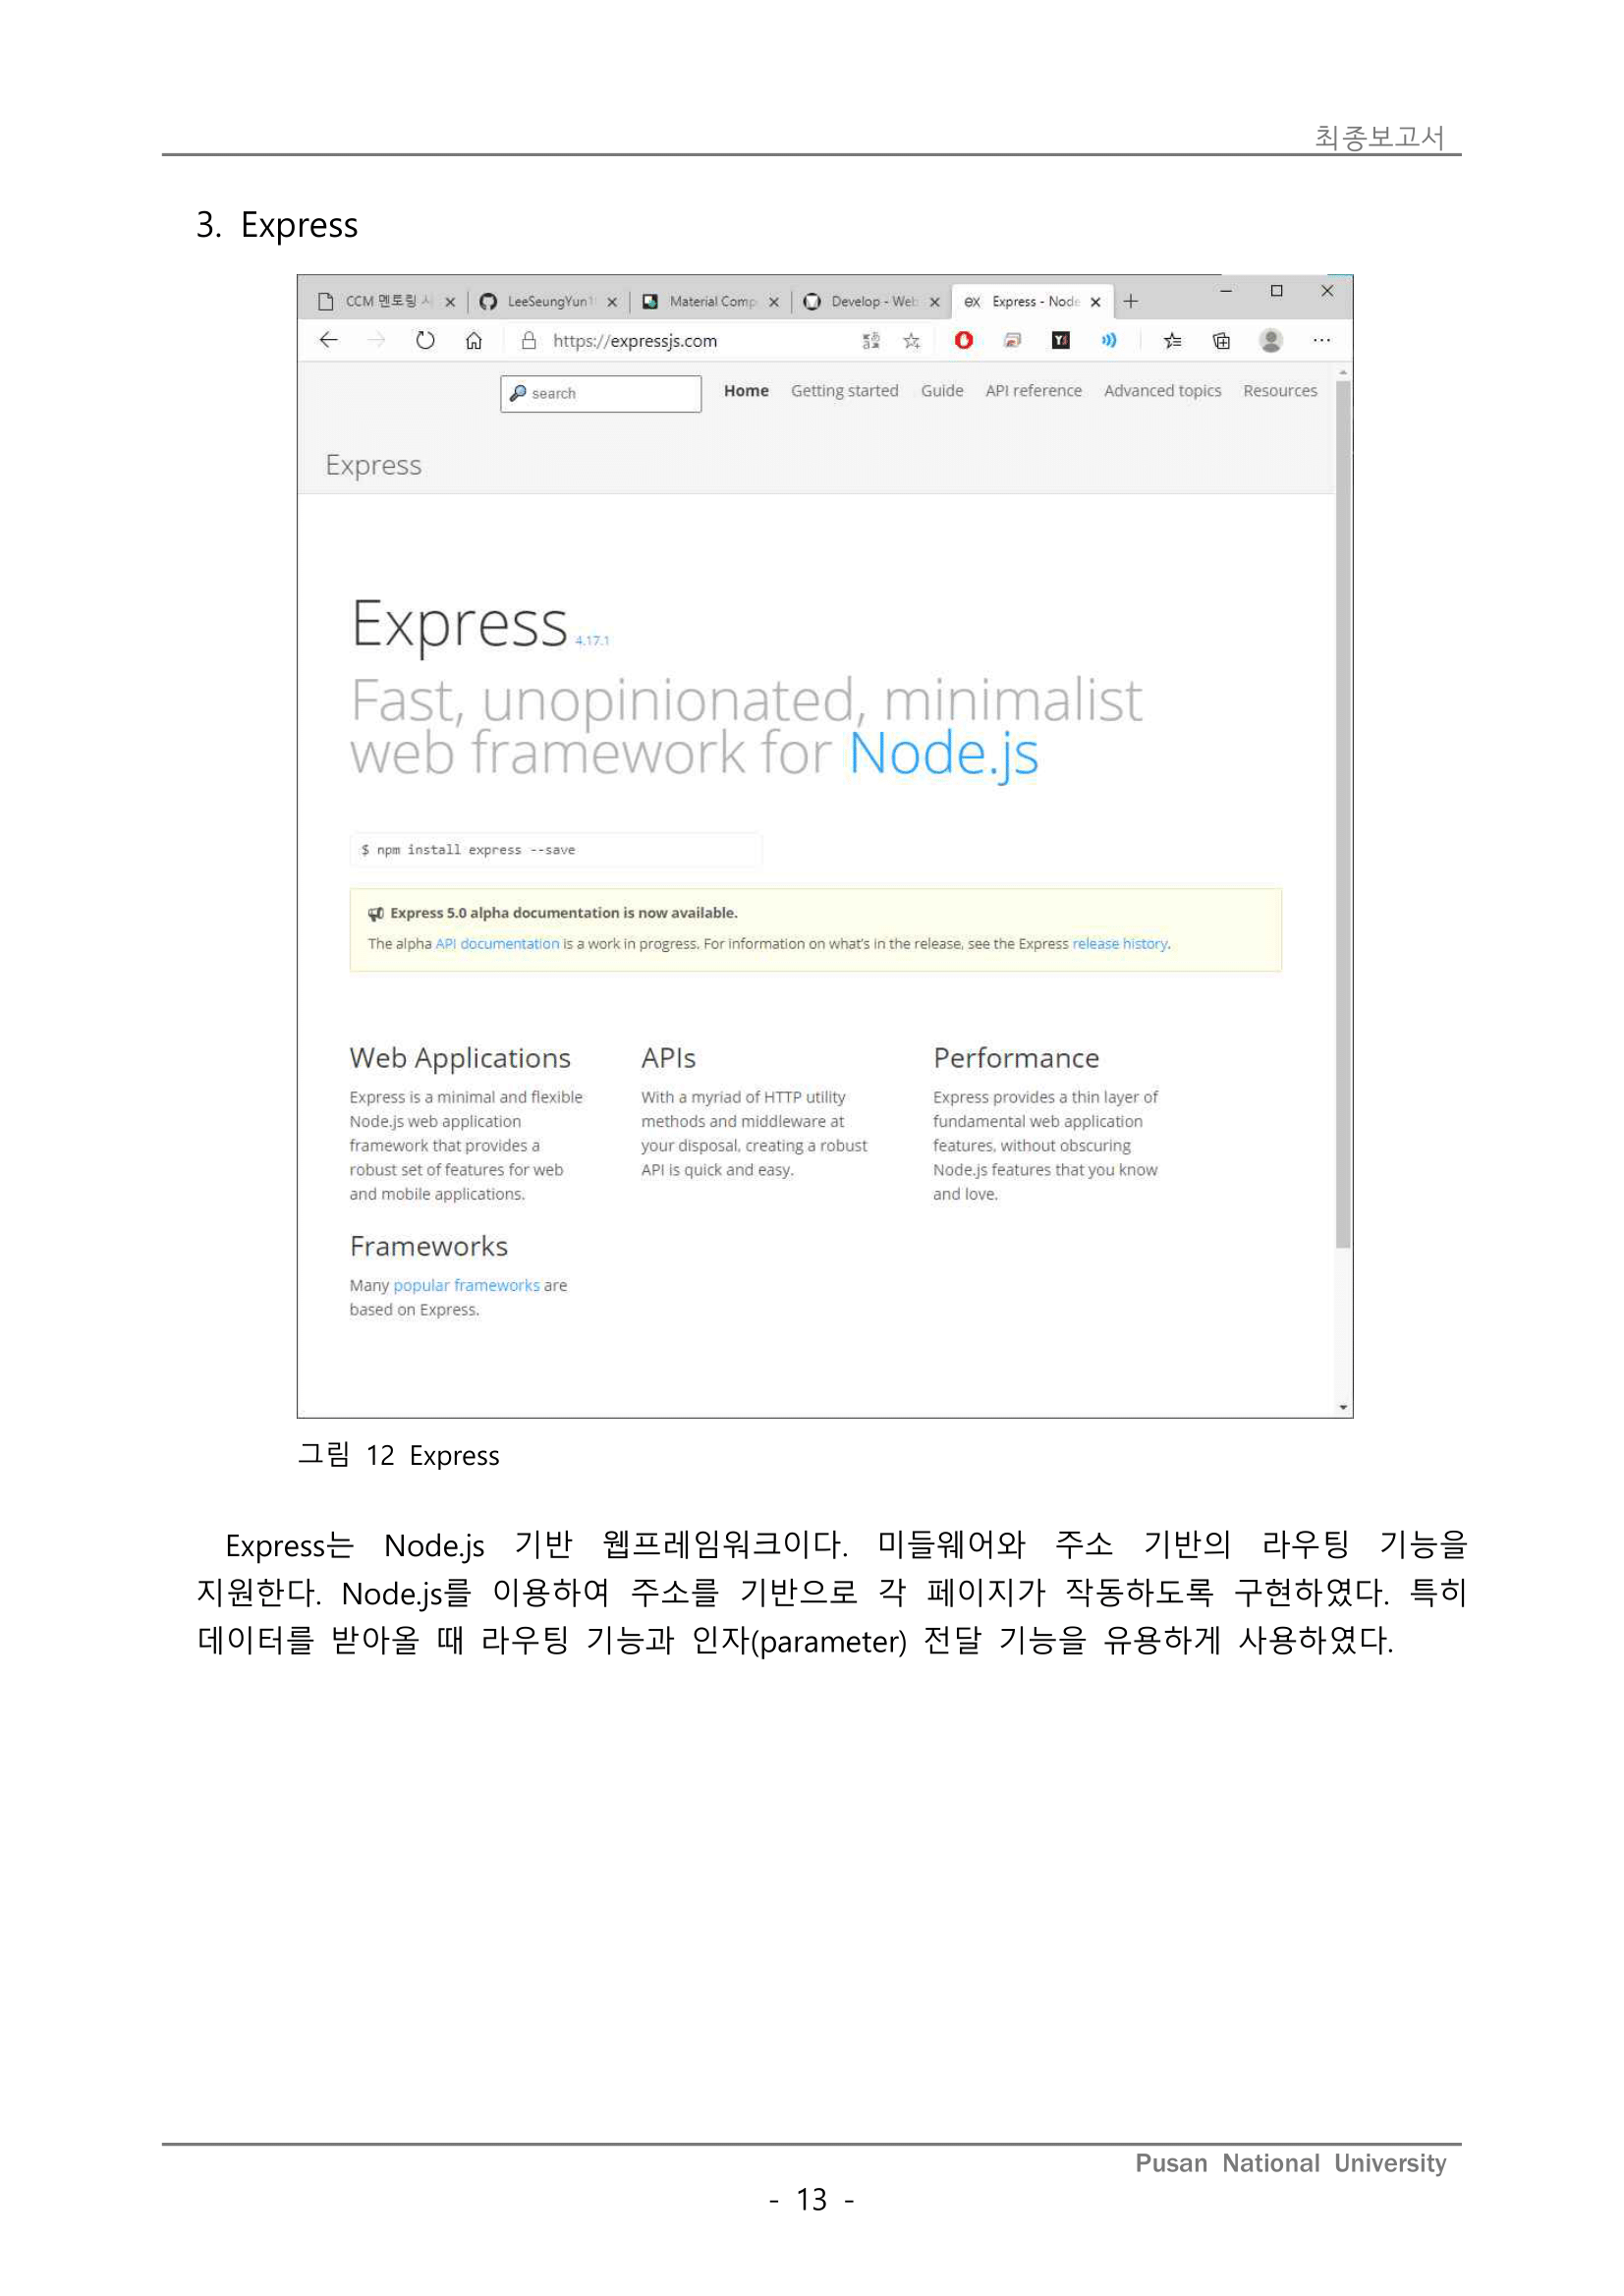Reload the page with refresh icon

[425, 341]
